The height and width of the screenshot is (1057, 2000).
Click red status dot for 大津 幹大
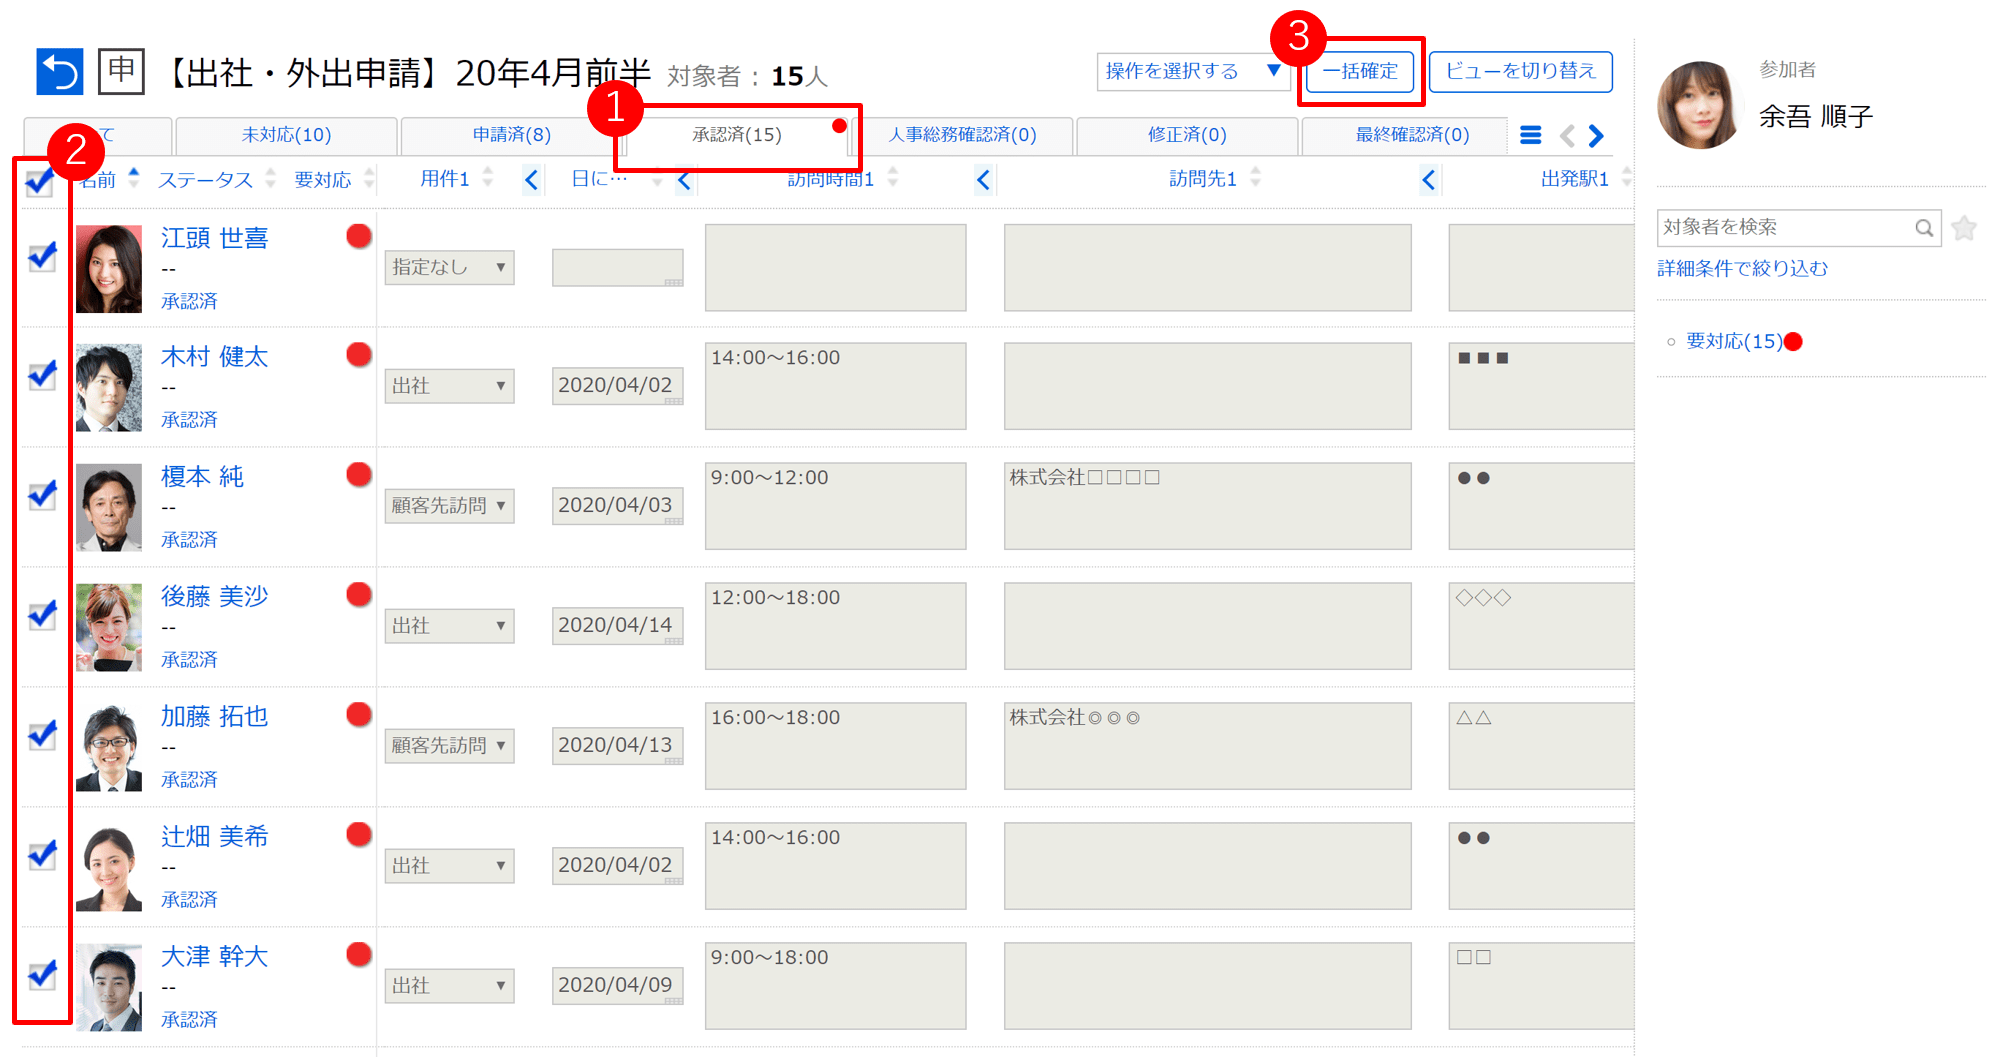[x=359, y=955]
